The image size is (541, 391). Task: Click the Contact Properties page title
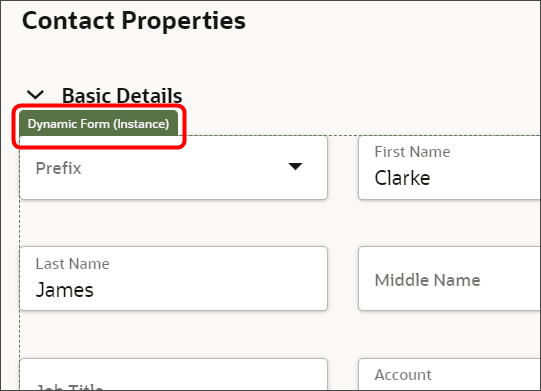pyautogui.click(x=134, y=21)
